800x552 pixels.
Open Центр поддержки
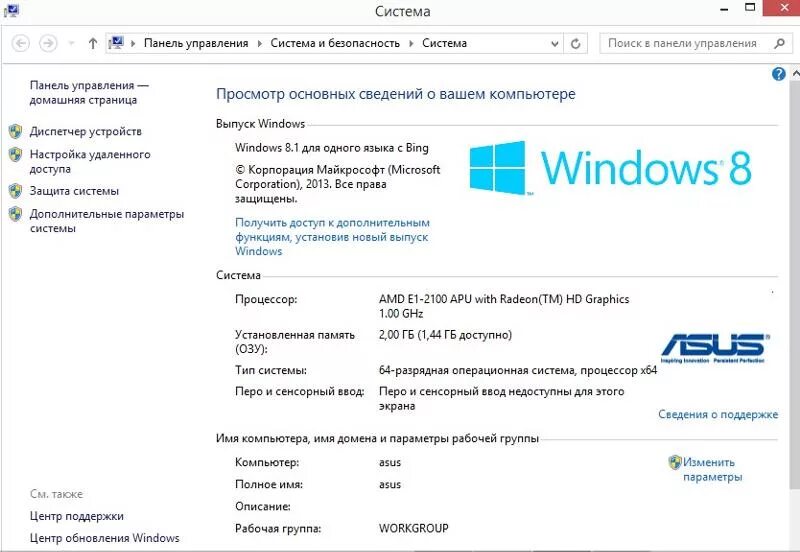tap(77, 516)
